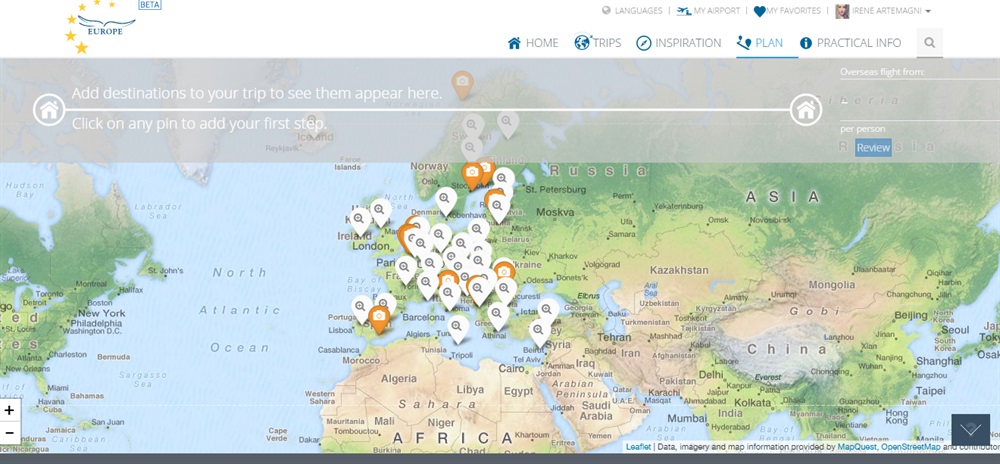Select the BETA badge beside logo
Viewport: 1000px width, 464px height.
pyautogui.click(x=150, y=4)
